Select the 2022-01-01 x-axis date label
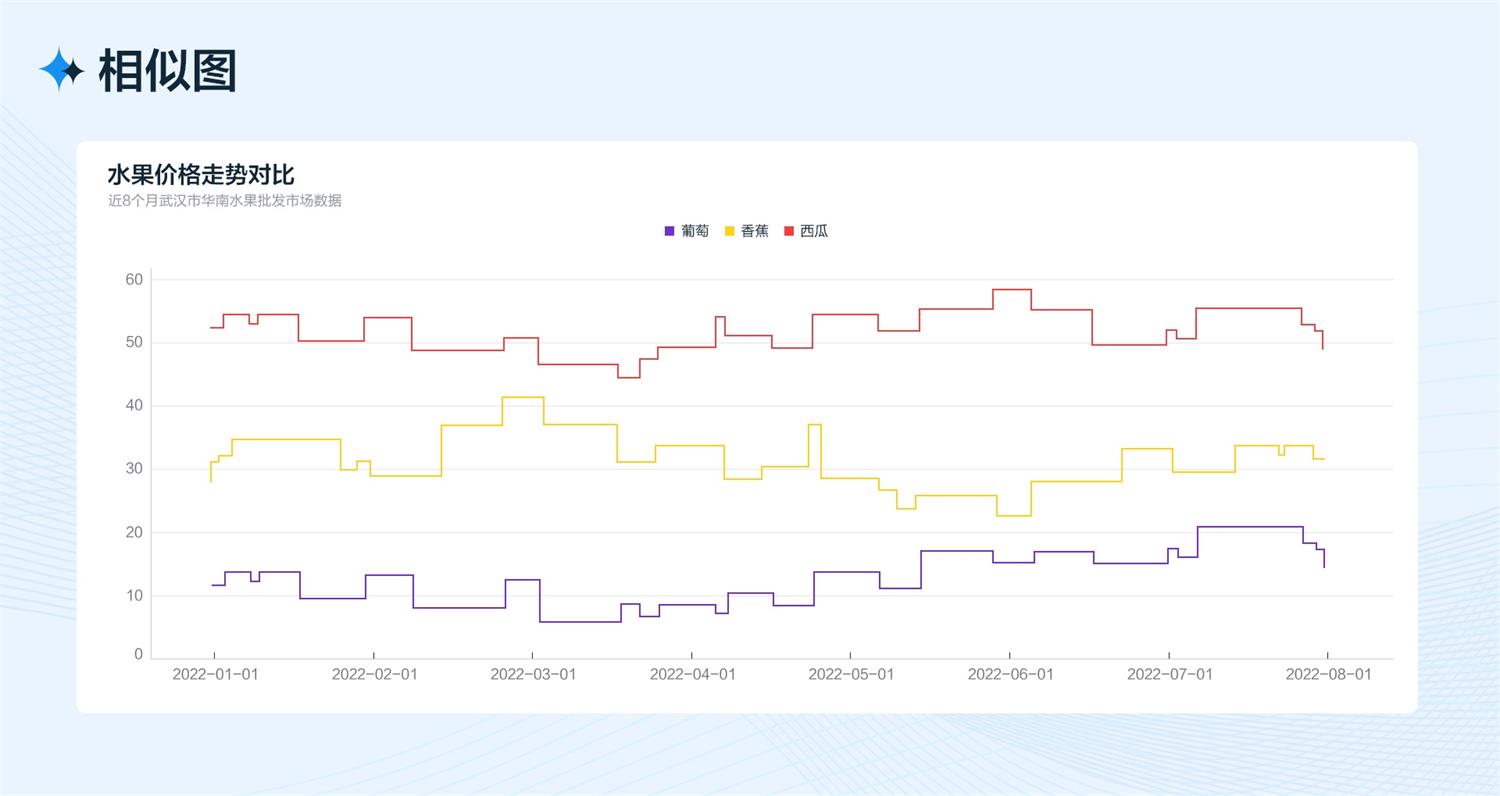Screen dimensions: 1500x796 pyautogui.click(x=215, y=674)
